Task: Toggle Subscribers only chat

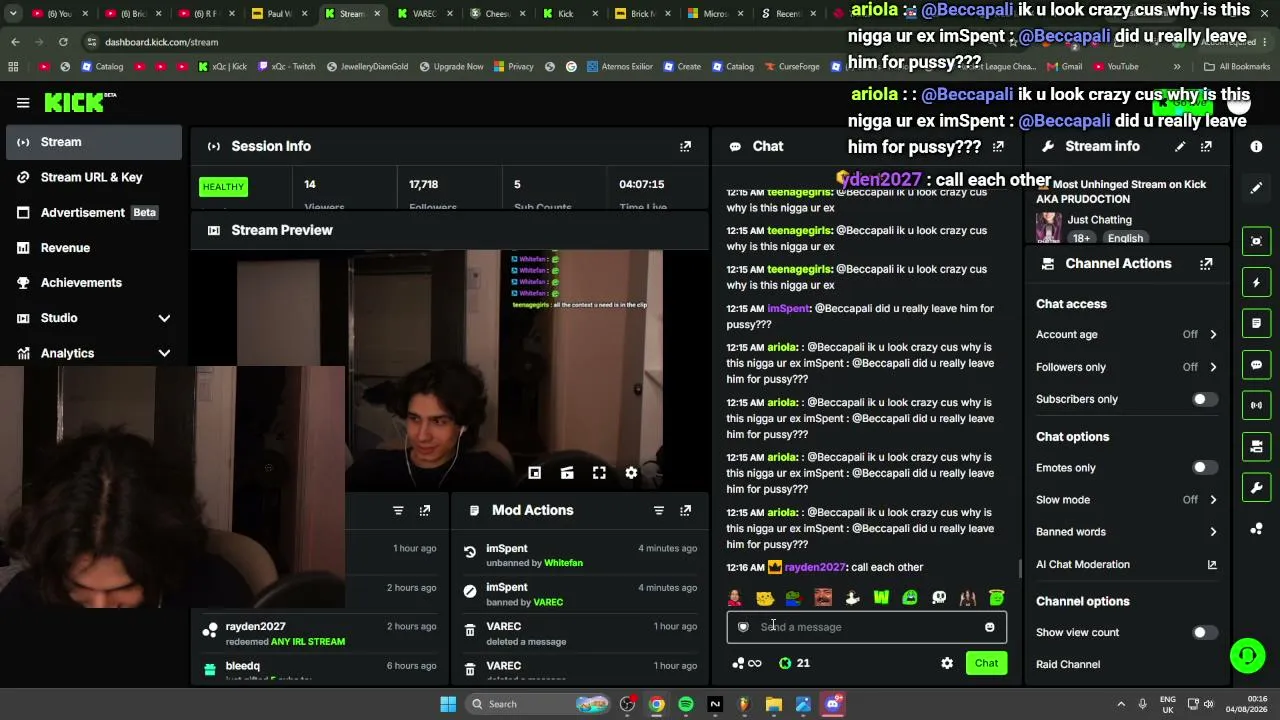Action: click(1205, 399)
